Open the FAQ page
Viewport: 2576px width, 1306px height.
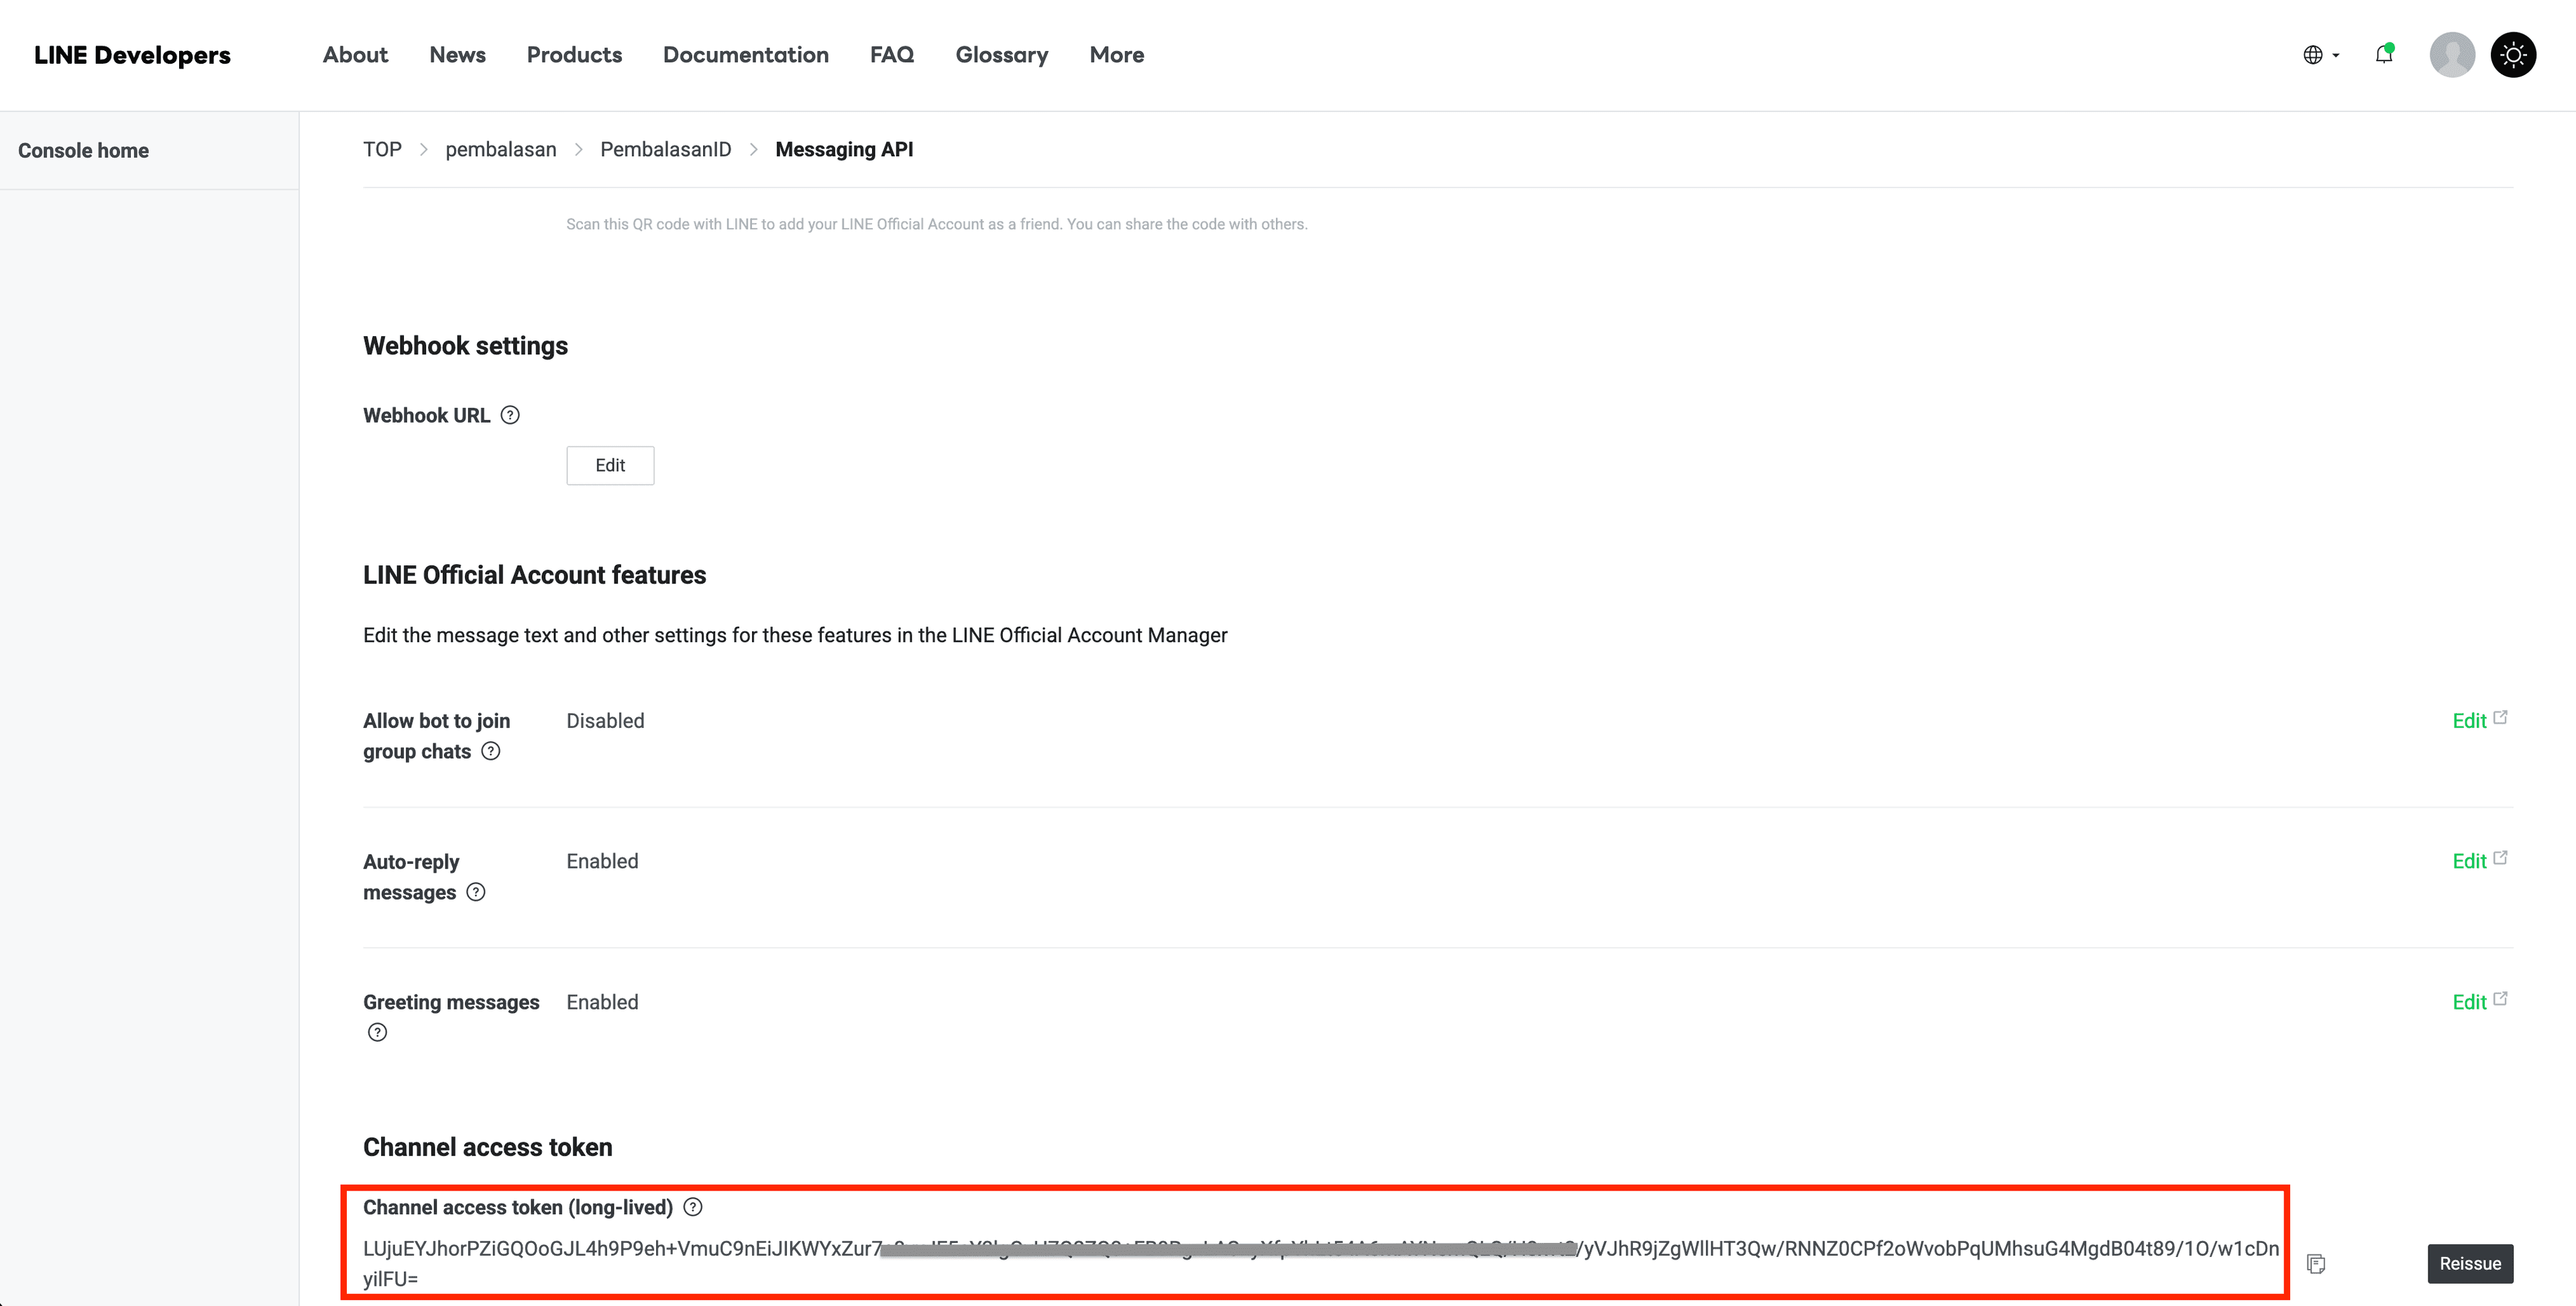tap(892, 55)
